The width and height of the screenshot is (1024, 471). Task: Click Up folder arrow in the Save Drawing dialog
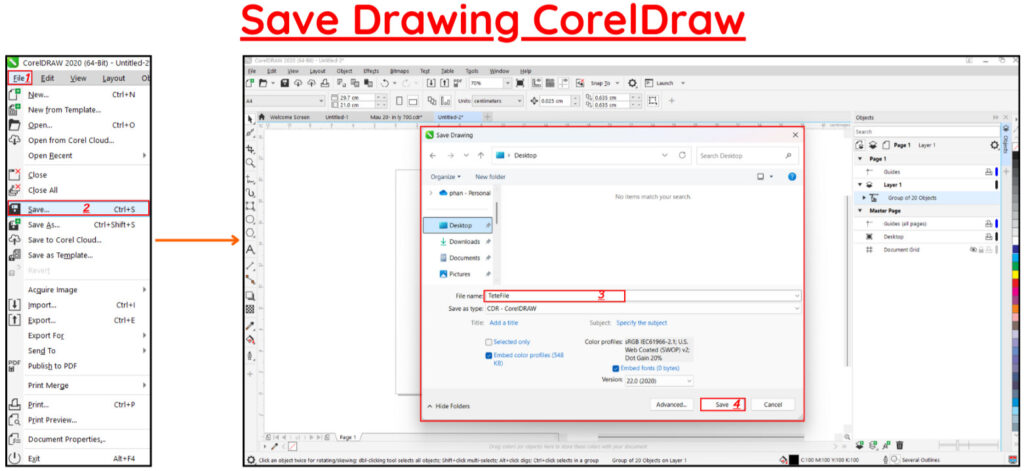click(x=481, y=155)
